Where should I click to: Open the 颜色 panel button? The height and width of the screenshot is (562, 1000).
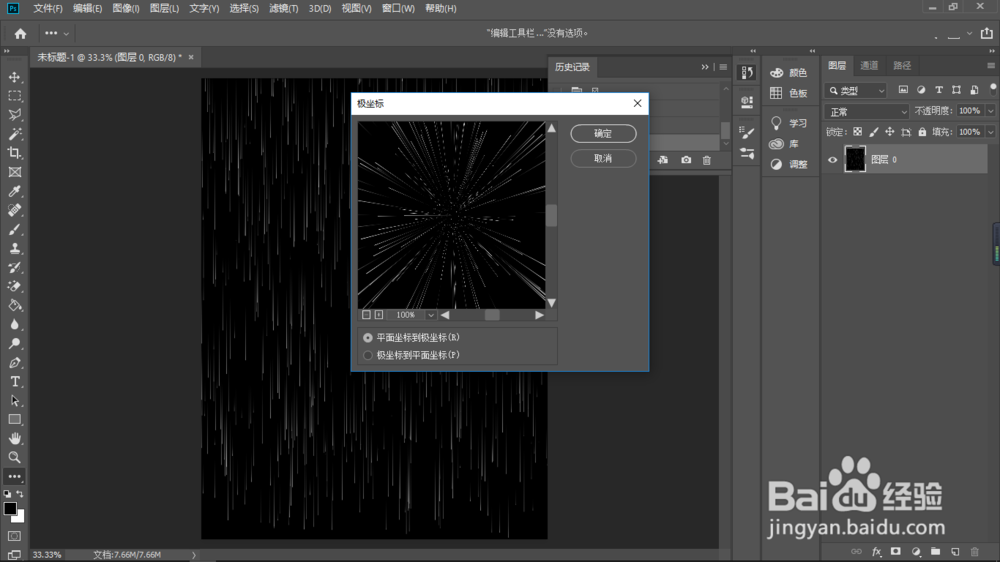tap(789, 73)
